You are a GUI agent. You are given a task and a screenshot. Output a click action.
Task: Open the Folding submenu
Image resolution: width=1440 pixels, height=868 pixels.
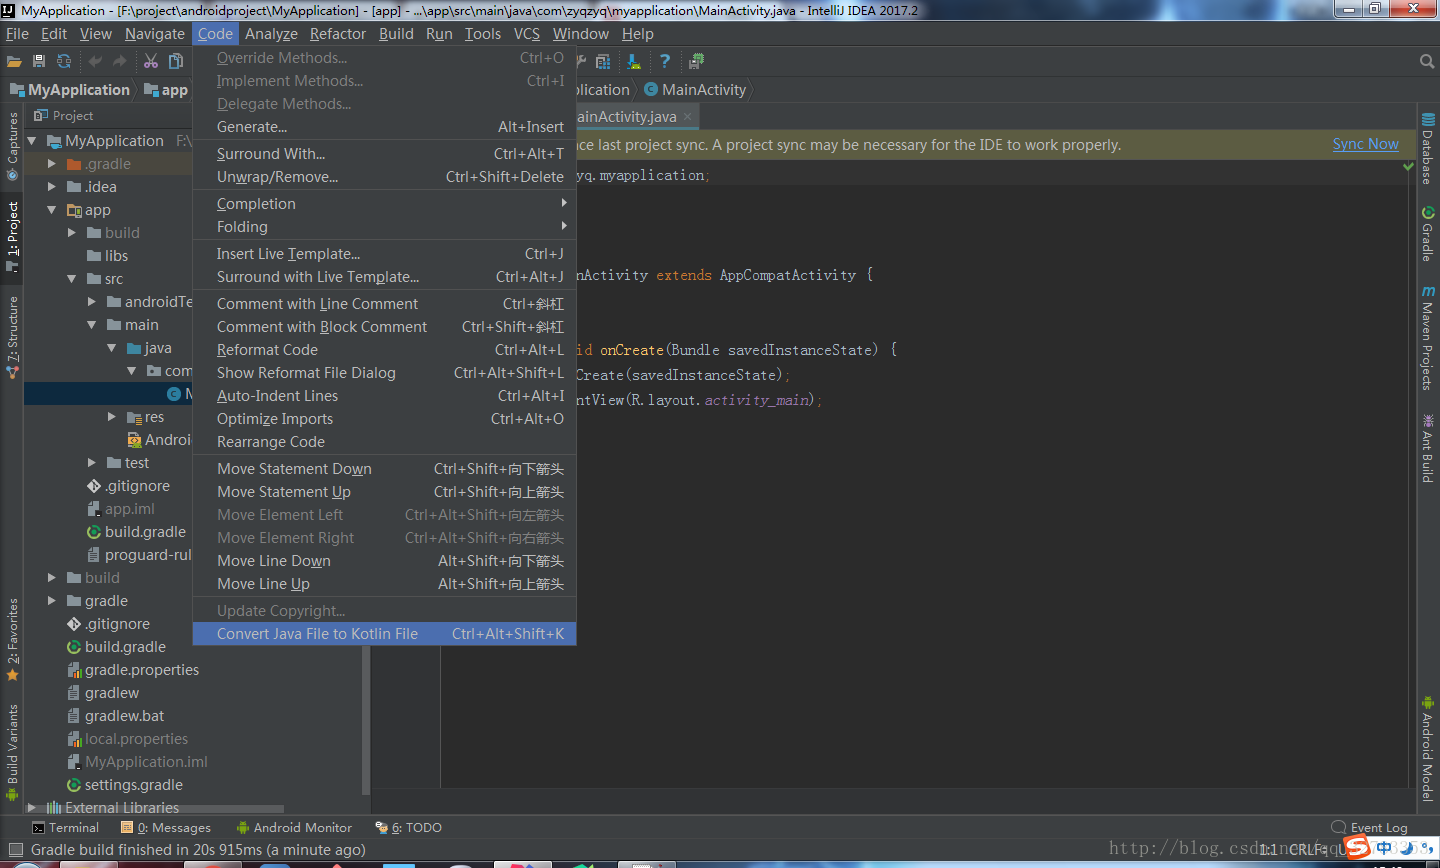pyautogui.click(x=384, y=227)
